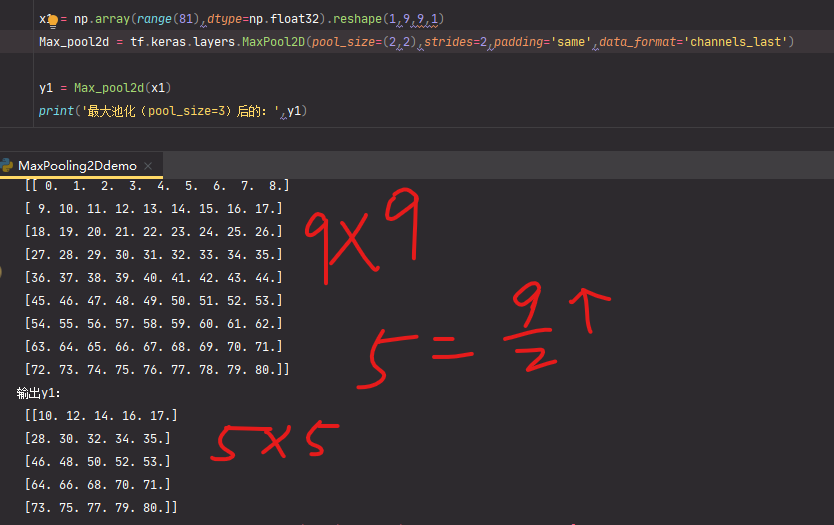Image resolution: width=834 pixels, height=525 pixels.
Task: Click the pooled output row '10. 12. 14. 16. 17.'
Action: tap(101, 415)
